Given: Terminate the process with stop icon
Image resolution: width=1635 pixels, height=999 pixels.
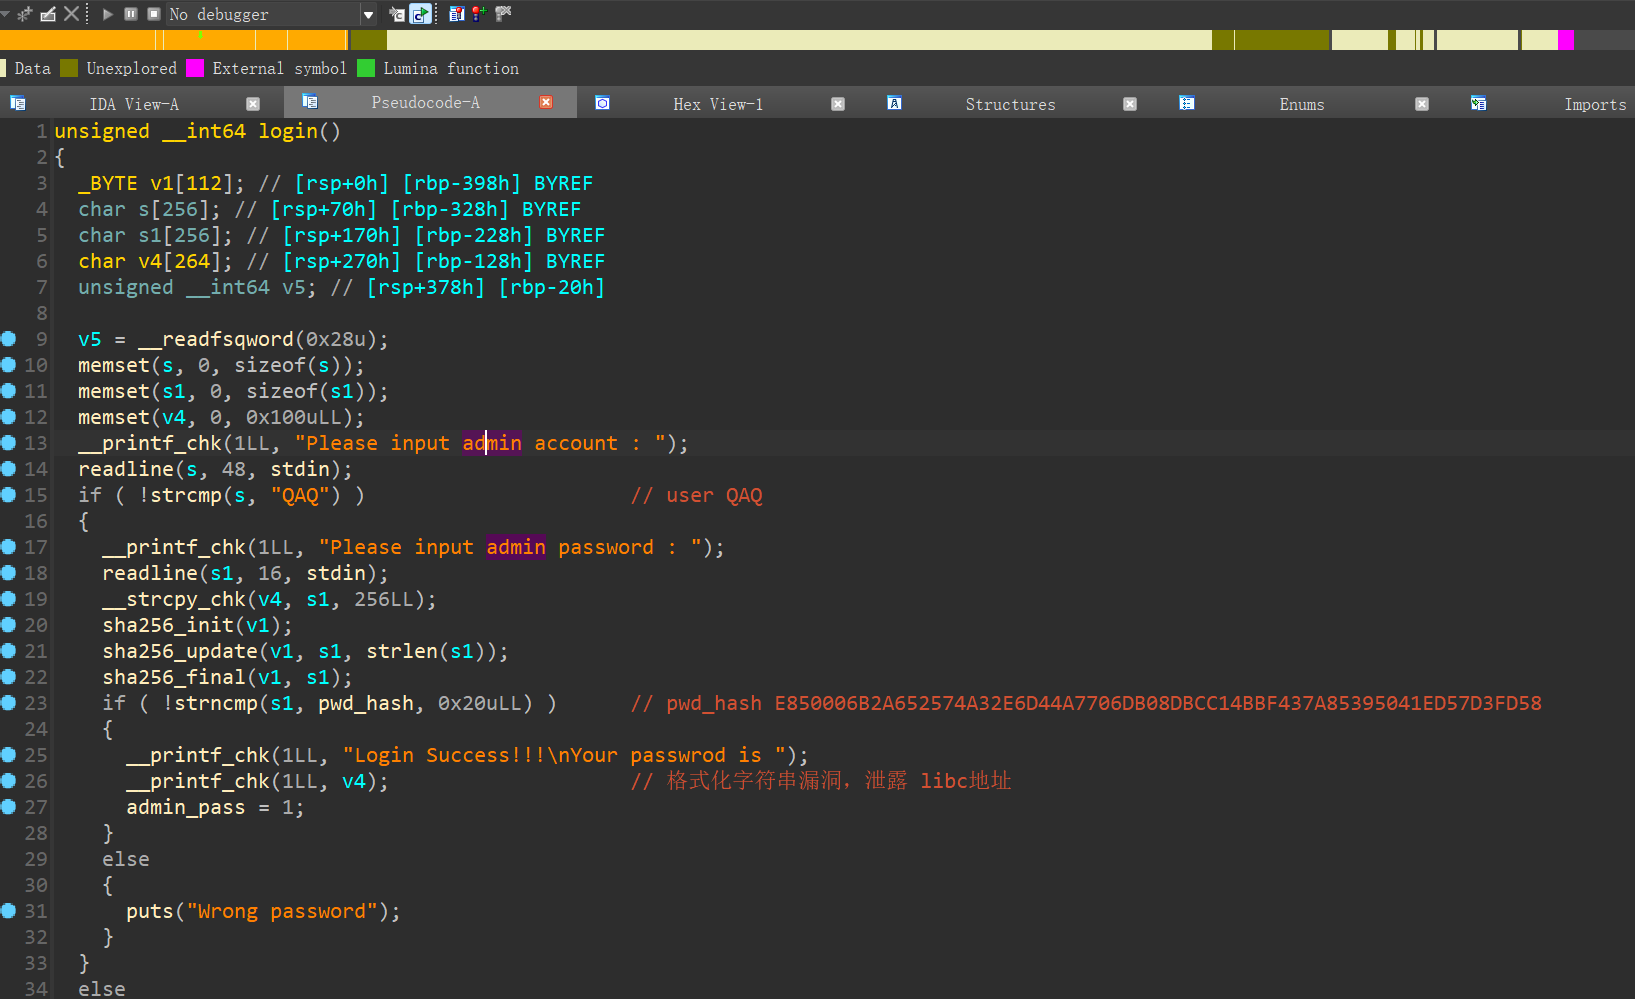Looking at the screenshot, I should click(154, 14).
